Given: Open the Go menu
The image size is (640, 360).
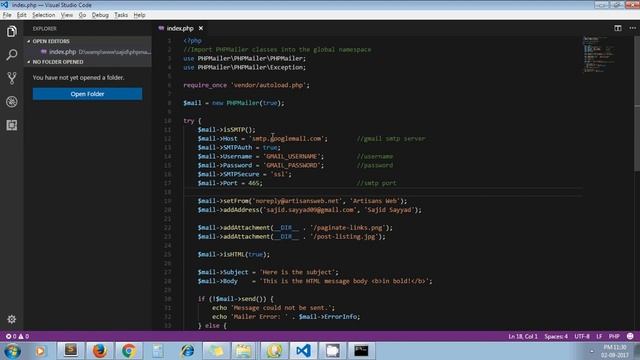Looking at the screenshot, I should pyautogui.click(x=82, y=15).
